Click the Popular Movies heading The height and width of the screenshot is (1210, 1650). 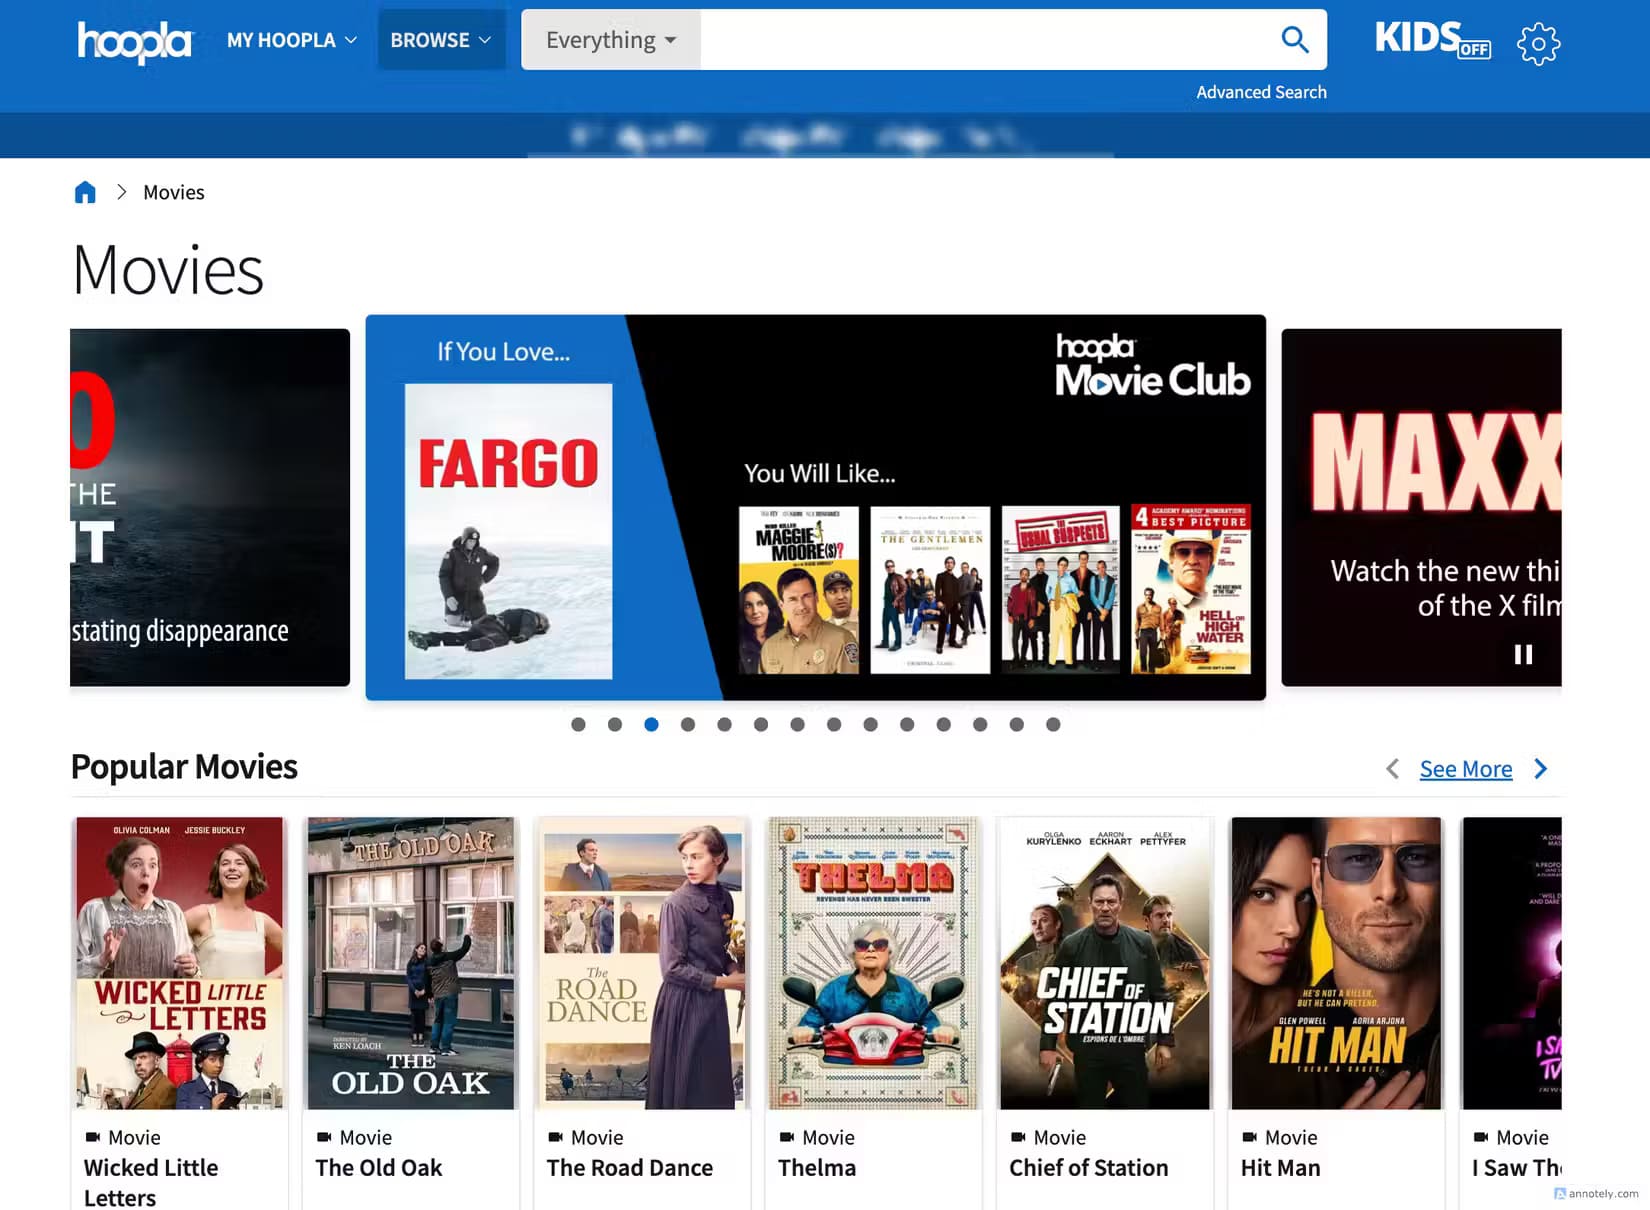(x=184, y=767)
